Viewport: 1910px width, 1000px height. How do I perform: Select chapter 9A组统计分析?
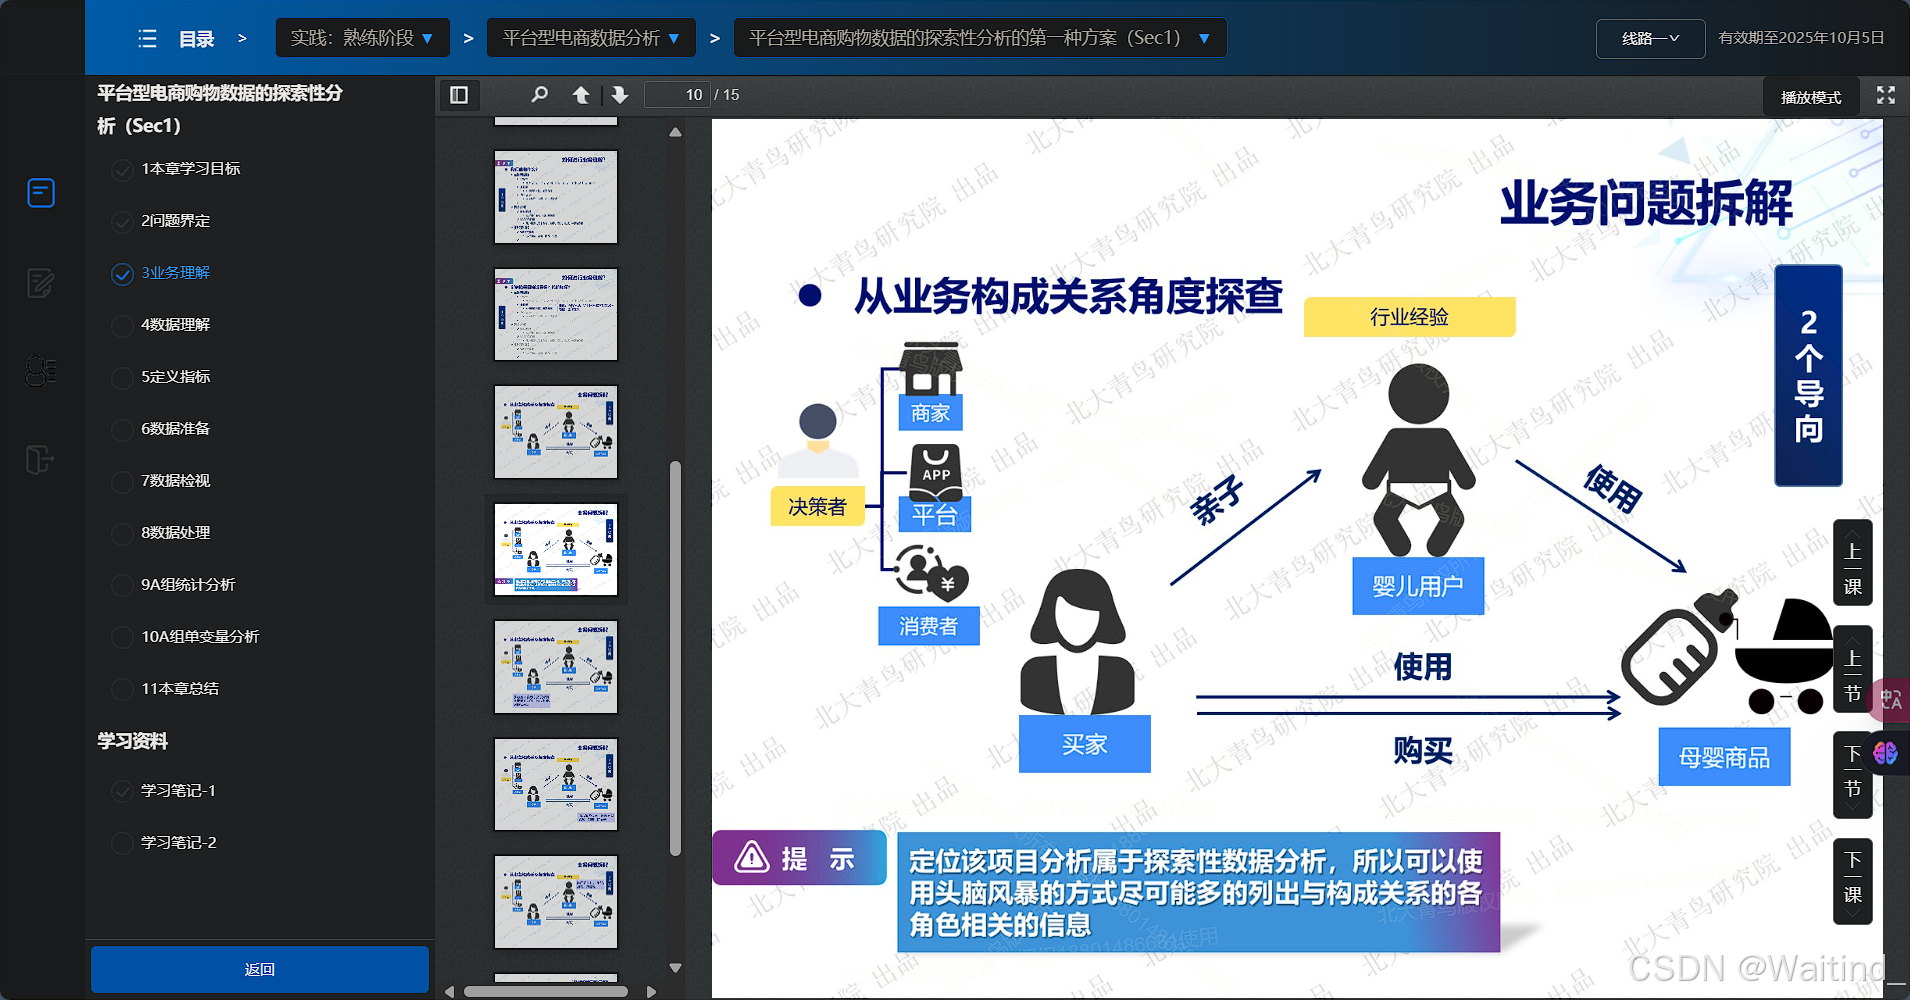(x=188, y=585)
